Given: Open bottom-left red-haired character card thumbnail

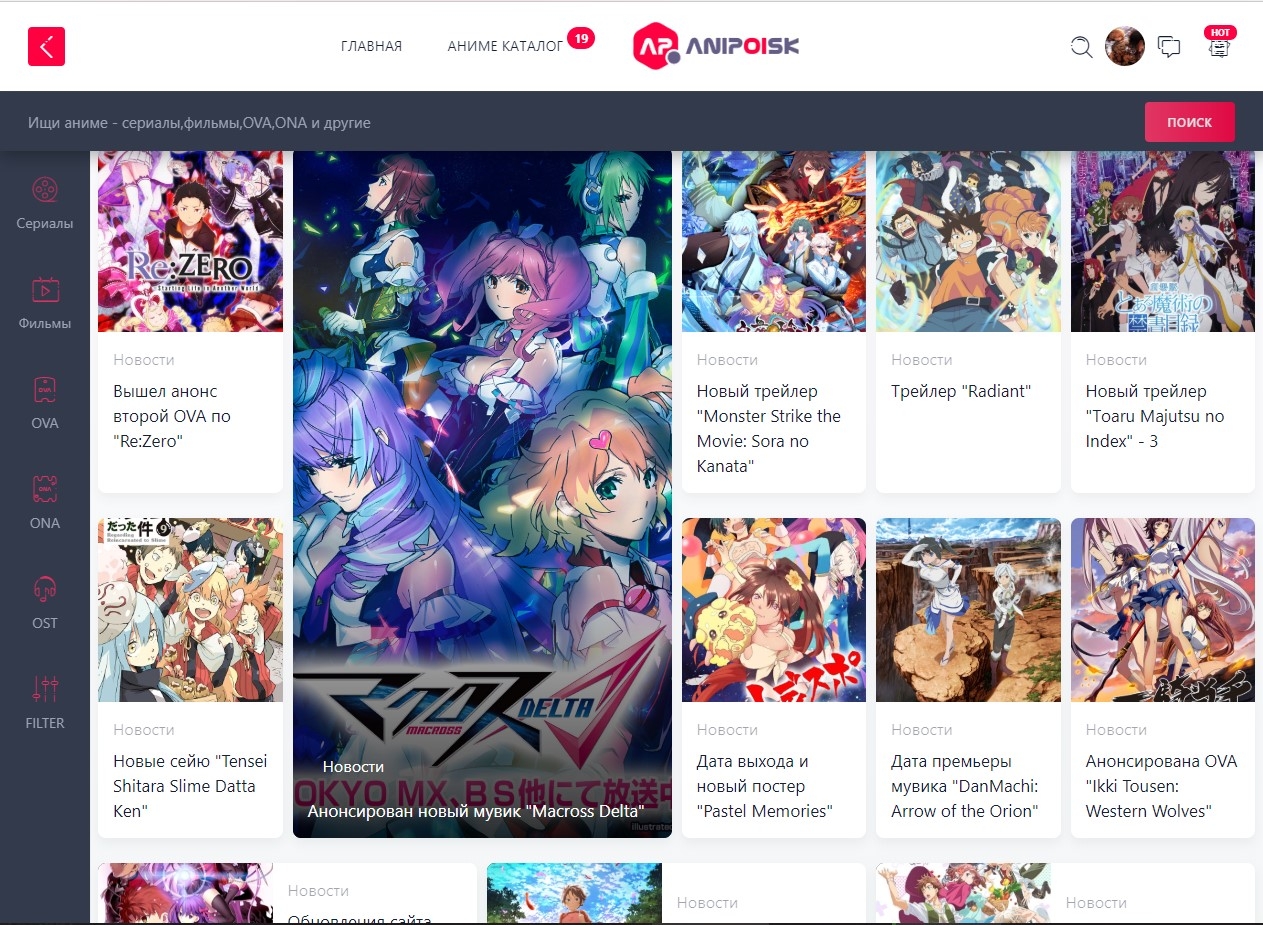Looking at the screenshot, I should pos(185,893).
